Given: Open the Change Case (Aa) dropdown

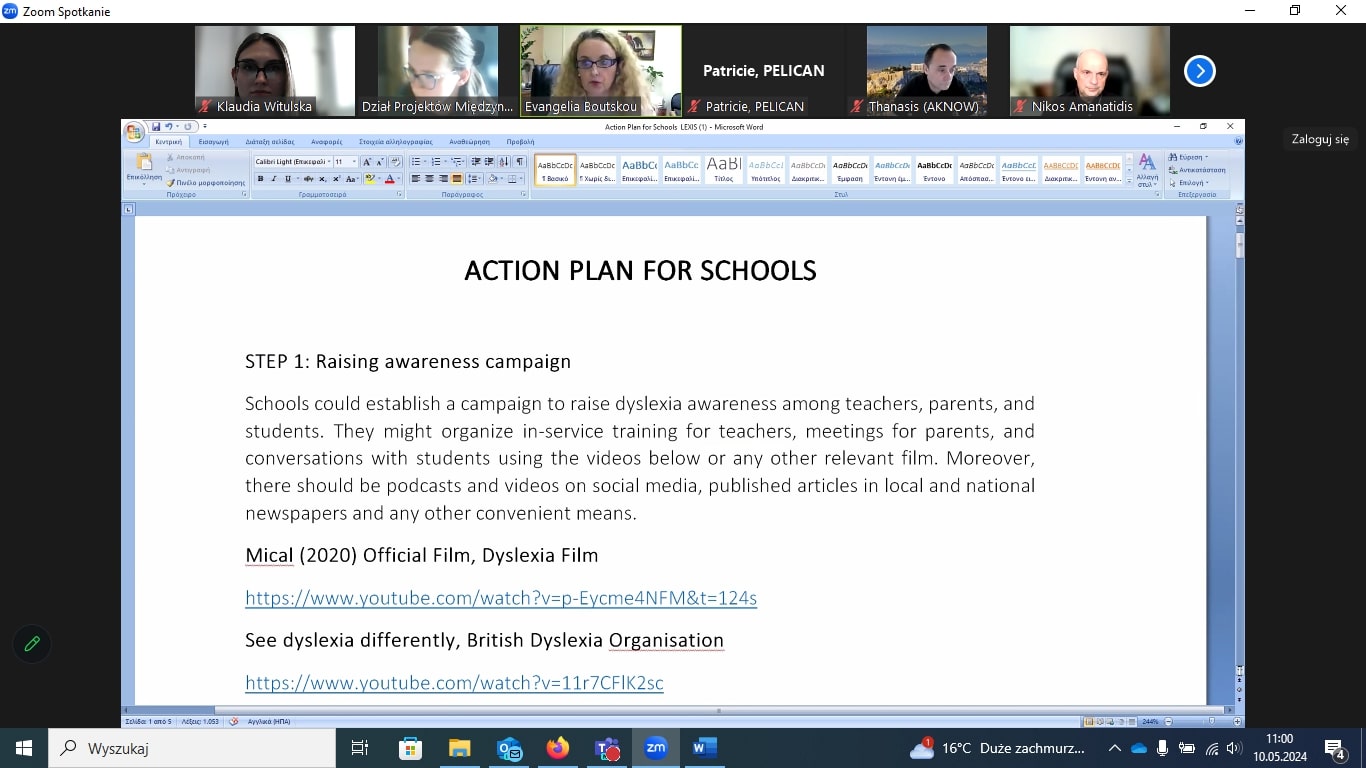Looking at the screenshot, I should click(351, 179).
